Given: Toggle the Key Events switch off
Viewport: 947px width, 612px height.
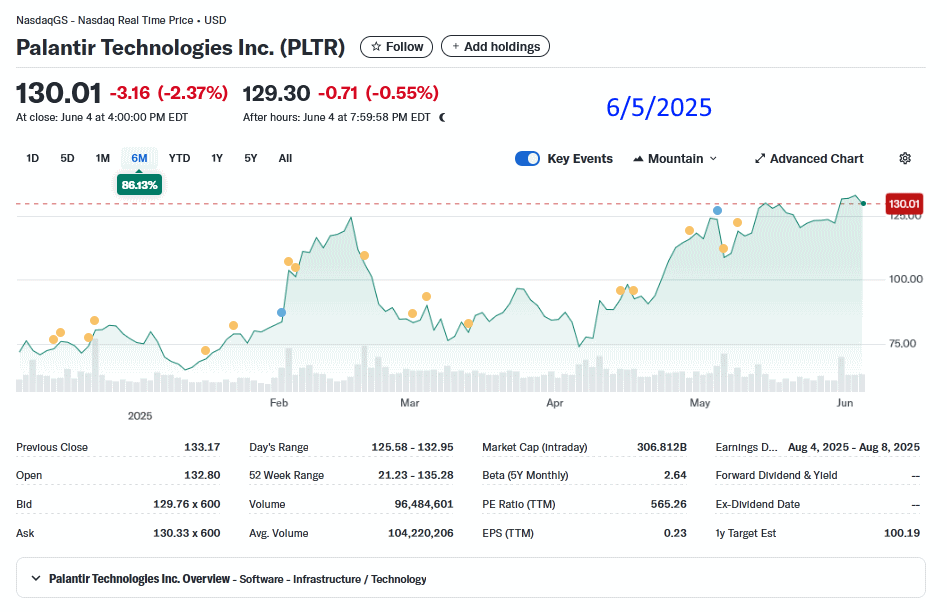Looking at the screenshot, I should pyautogui.click(x=527, y=158).
